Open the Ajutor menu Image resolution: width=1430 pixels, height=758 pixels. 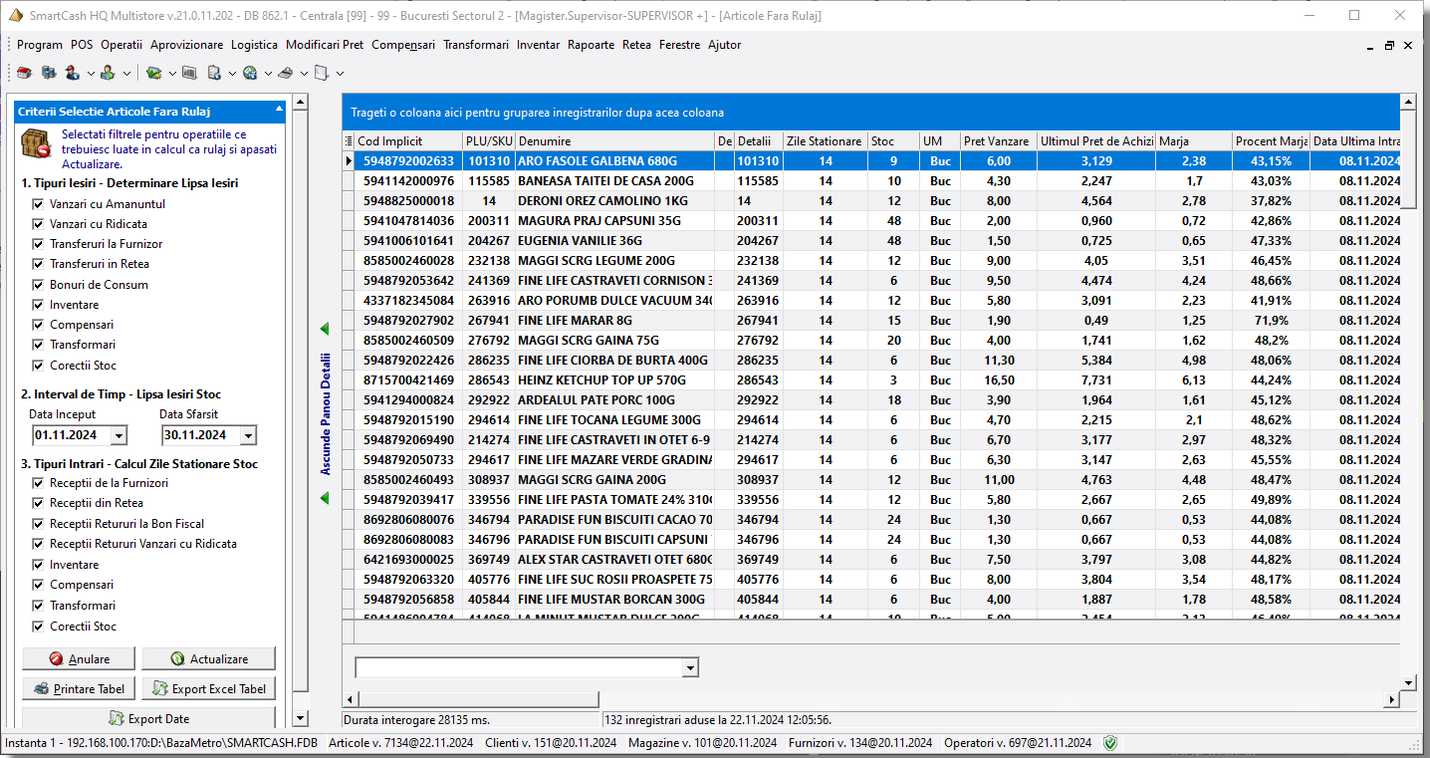tap(725, 45)
